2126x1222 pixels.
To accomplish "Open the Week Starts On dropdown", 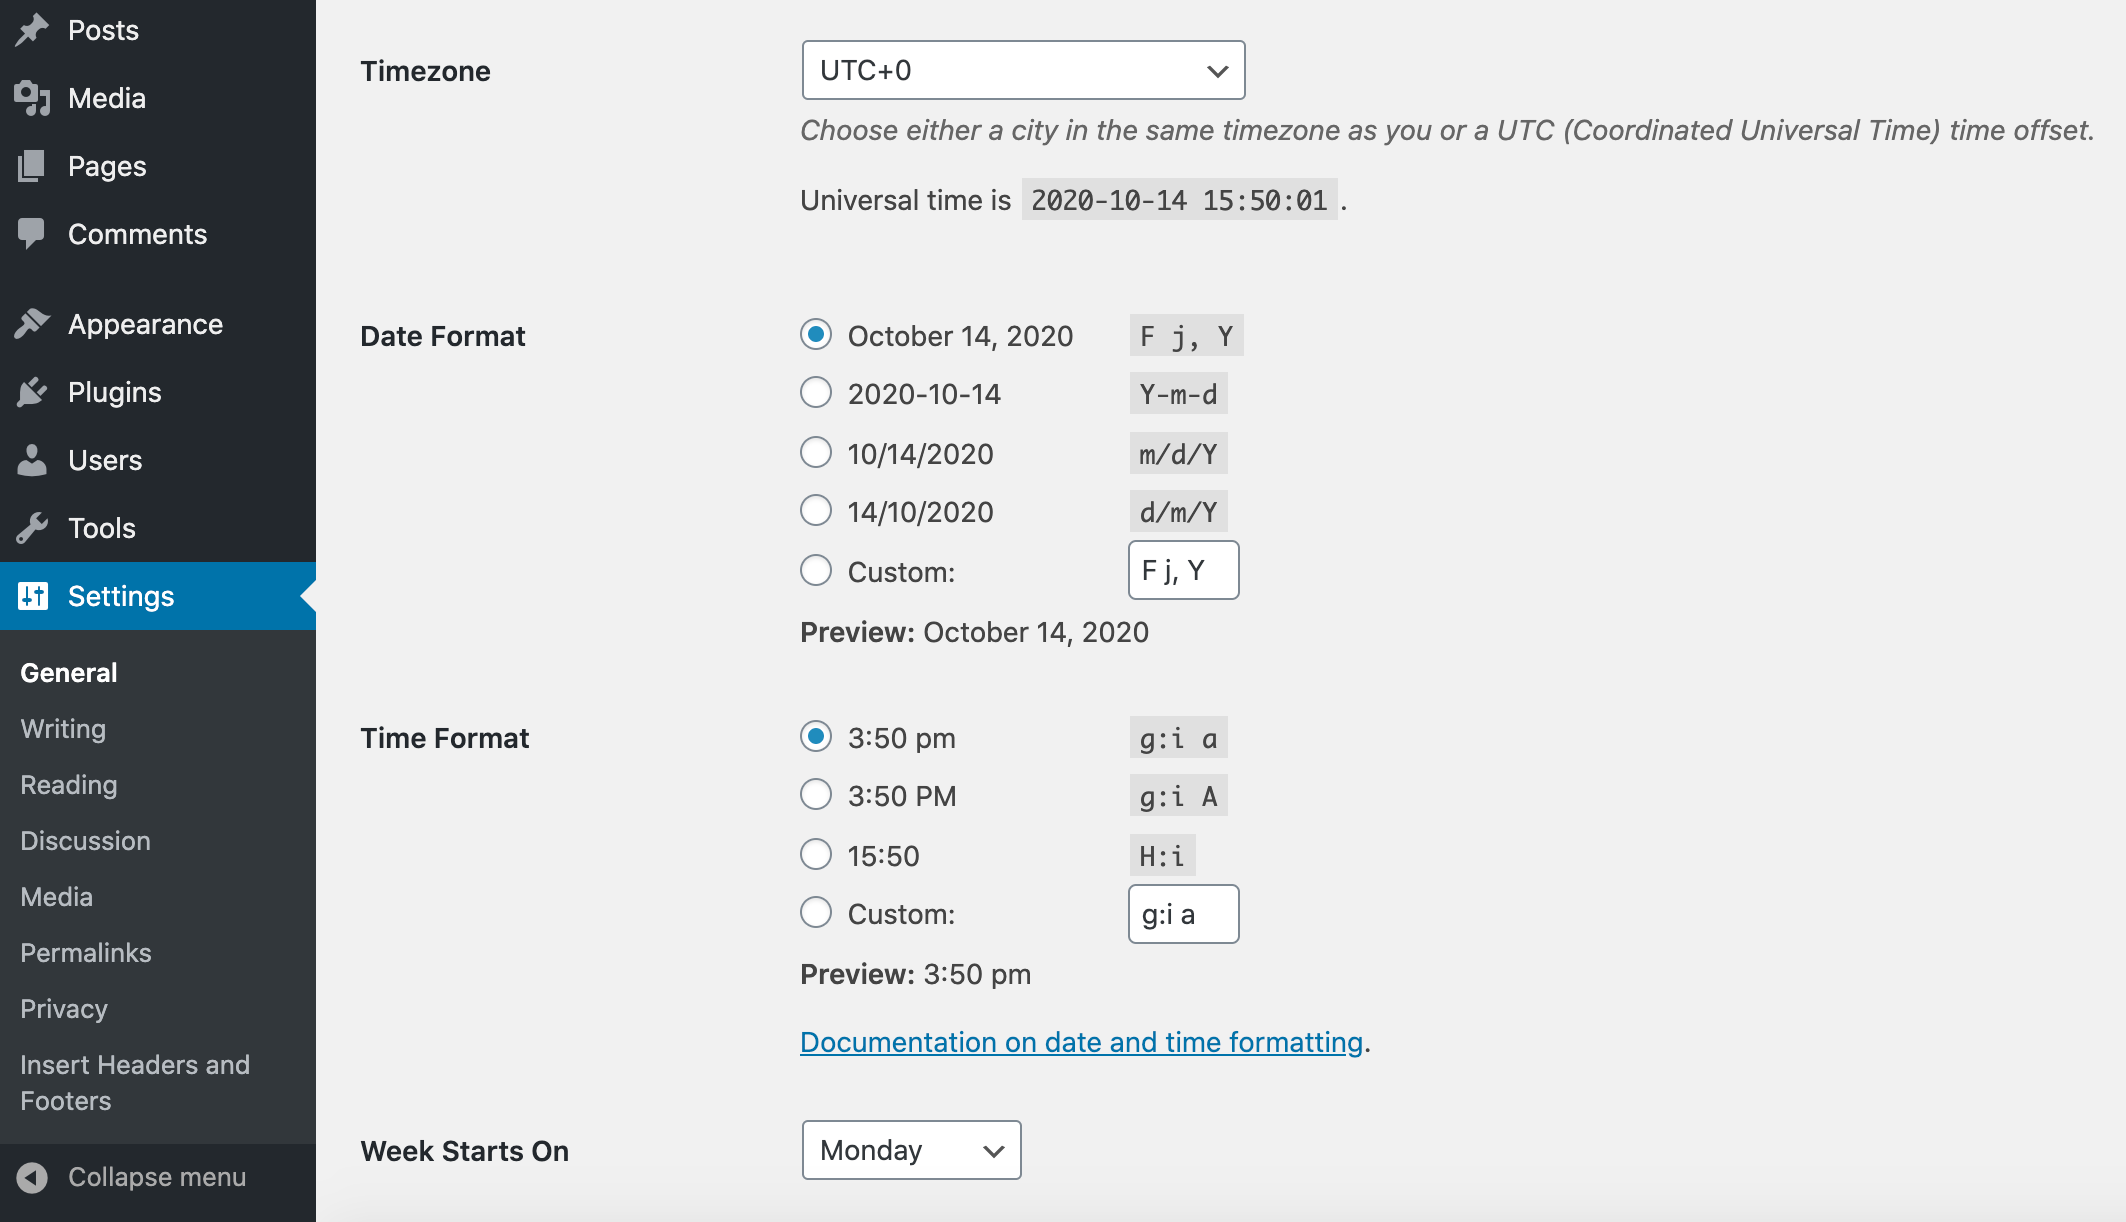I will [x=910, y=1150].
